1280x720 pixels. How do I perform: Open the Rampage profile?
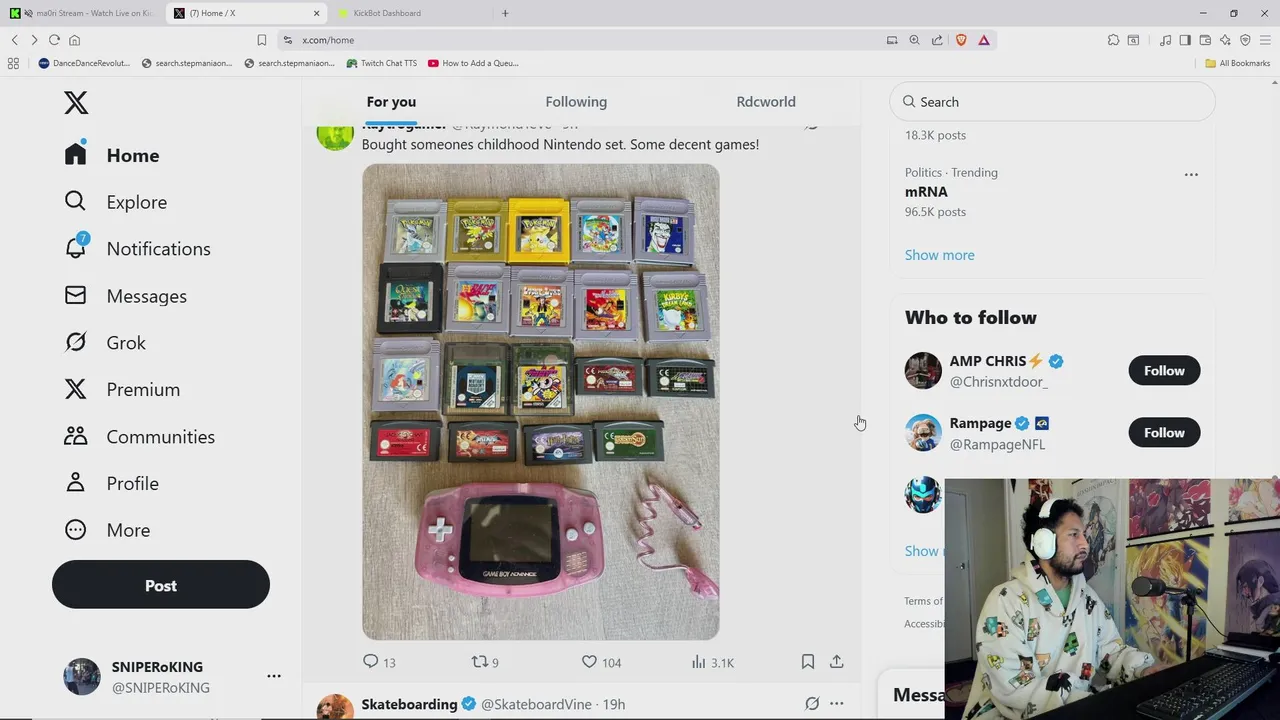click(980, 423)
